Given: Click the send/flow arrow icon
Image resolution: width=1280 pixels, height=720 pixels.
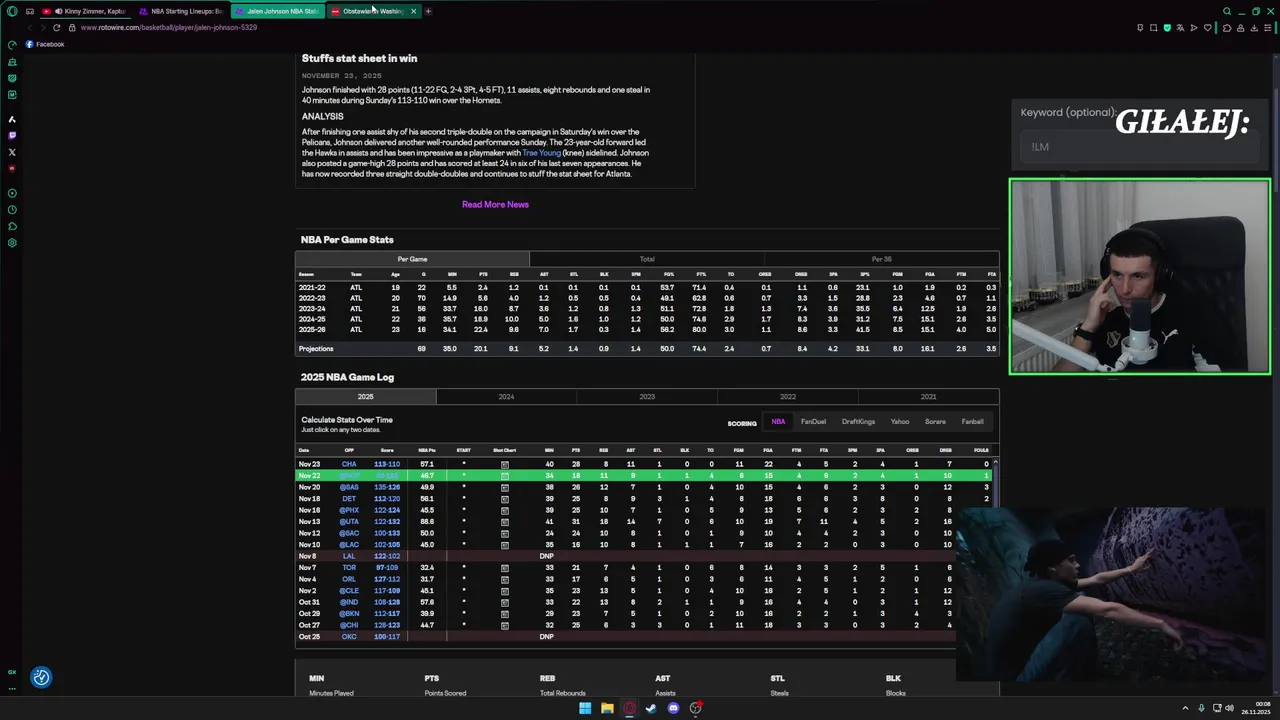Looking at the screenshot, I should 1193,27.
